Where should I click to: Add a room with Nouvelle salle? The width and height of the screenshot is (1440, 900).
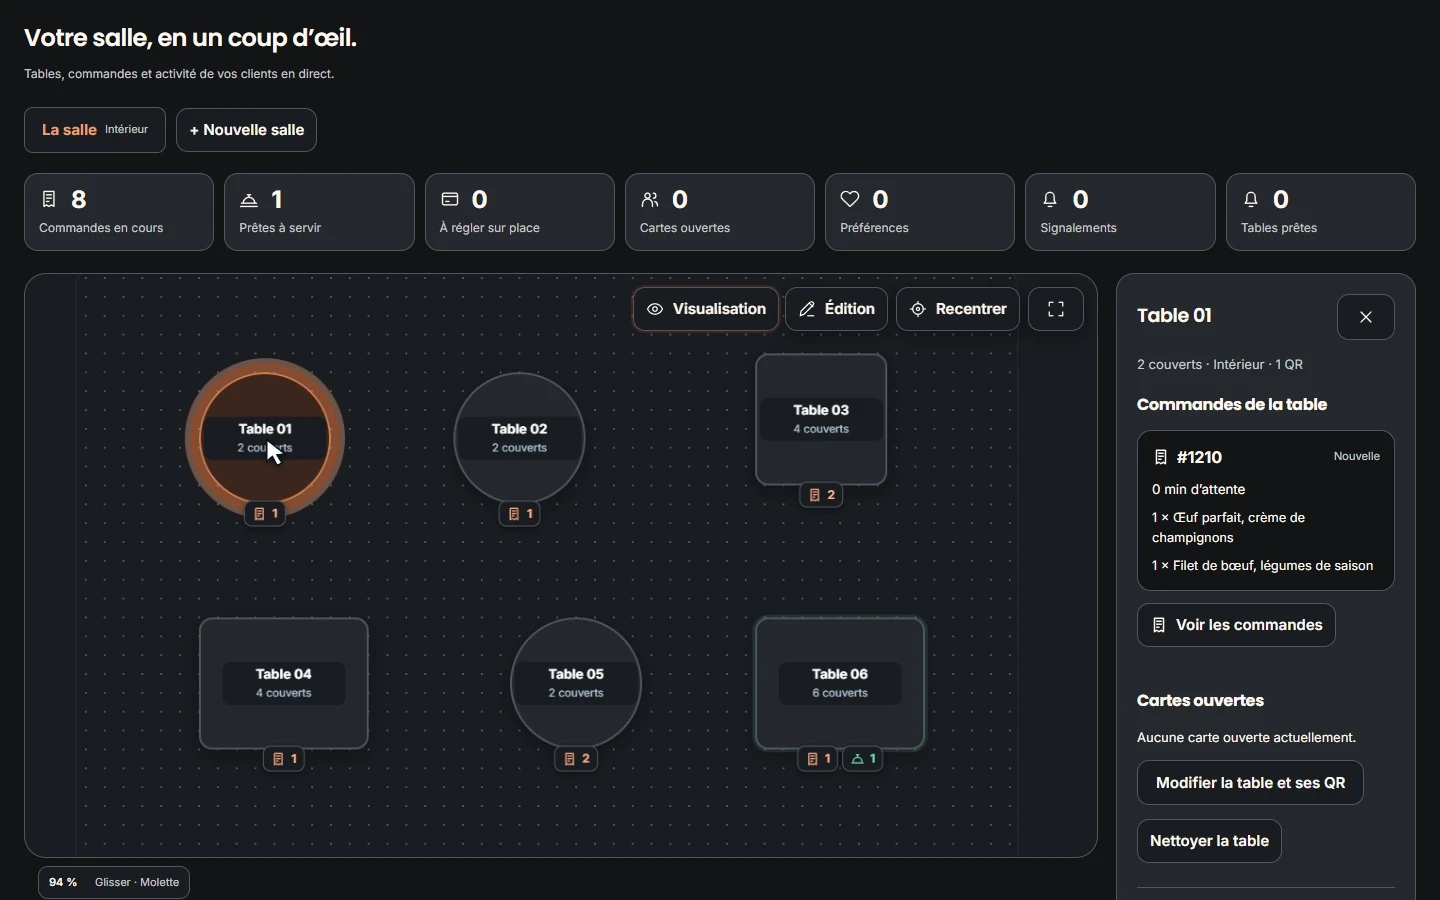coord(247,130)
